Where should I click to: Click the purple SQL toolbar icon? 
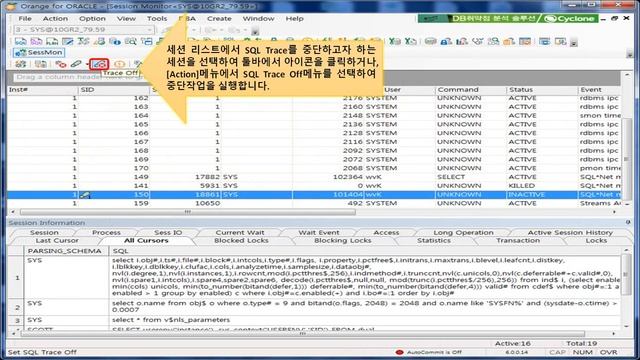tap(36, 41)
